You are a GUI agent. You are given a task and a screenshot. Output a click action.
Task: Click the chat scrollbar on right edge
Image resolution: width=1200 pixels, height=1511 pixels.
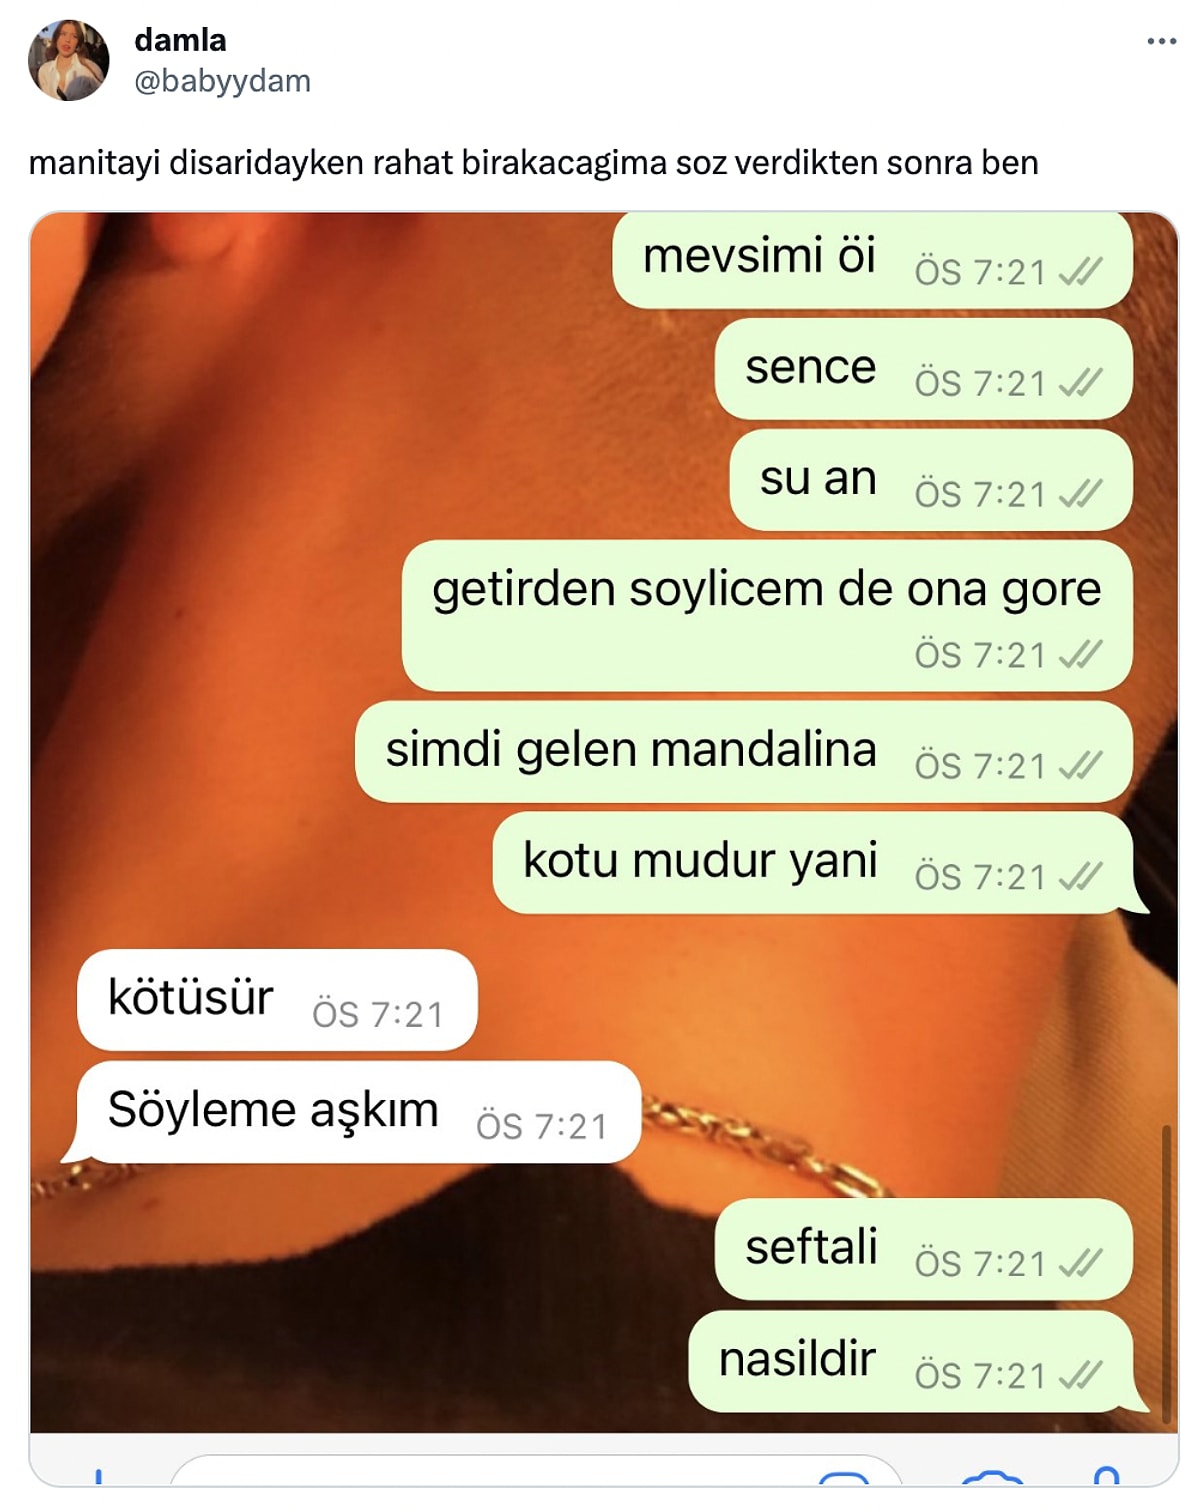coord(1166,1274)
